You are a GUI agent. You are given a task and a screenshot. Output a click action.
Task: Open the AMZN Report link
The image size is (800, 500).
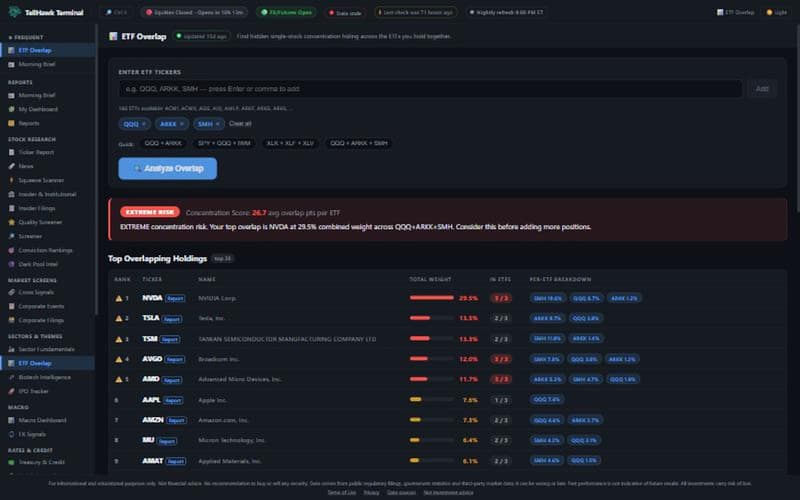click(x=177, y=421)
